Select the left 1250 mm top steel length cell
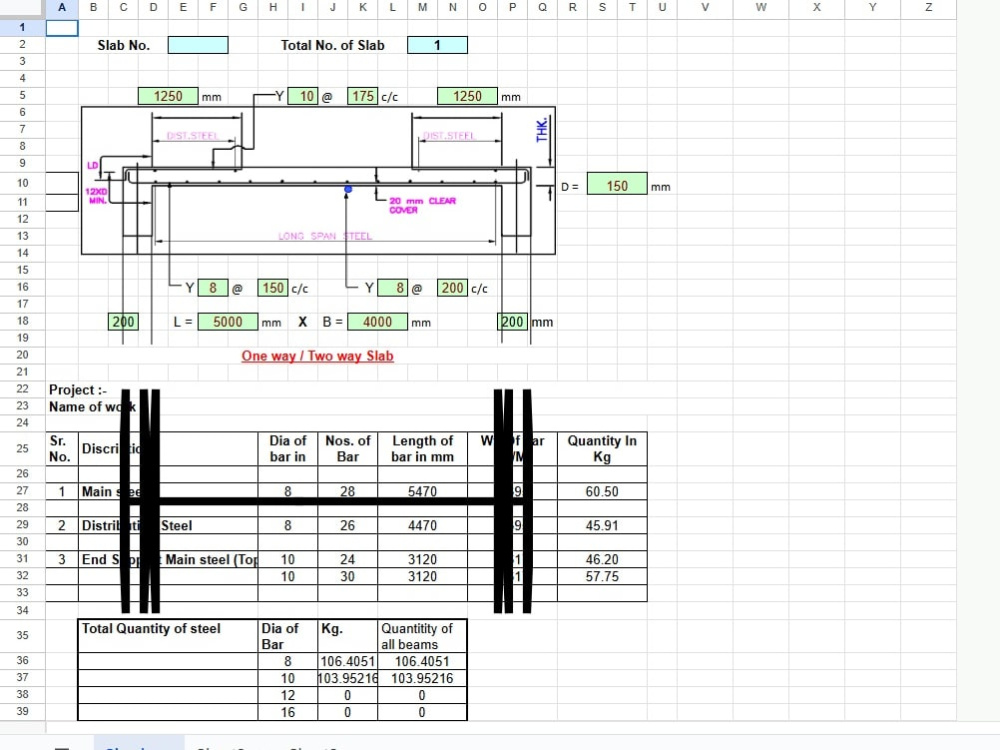 168,96
